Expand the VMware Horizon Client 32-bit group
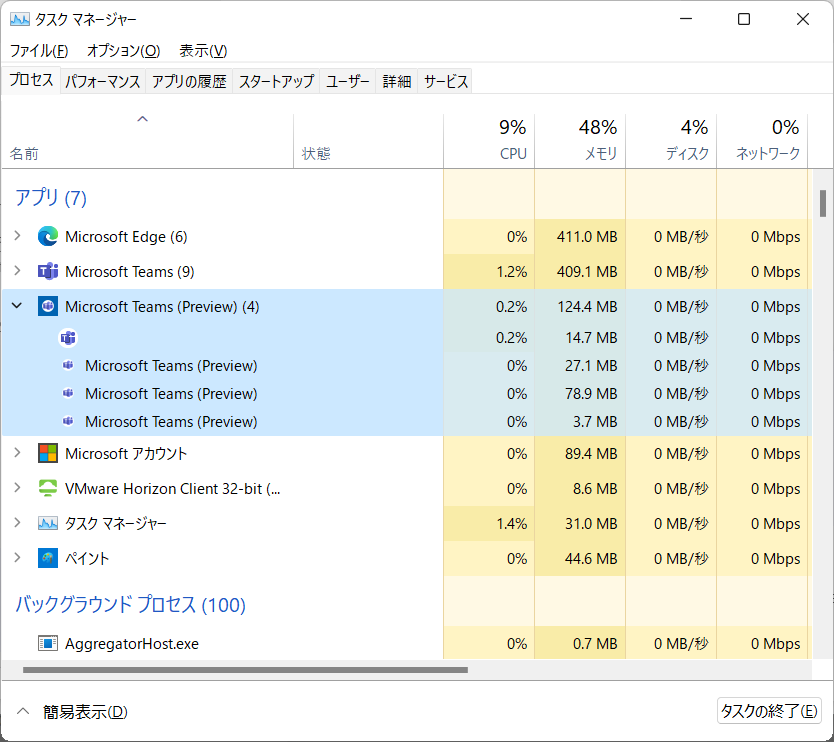 tap(17, 488)
